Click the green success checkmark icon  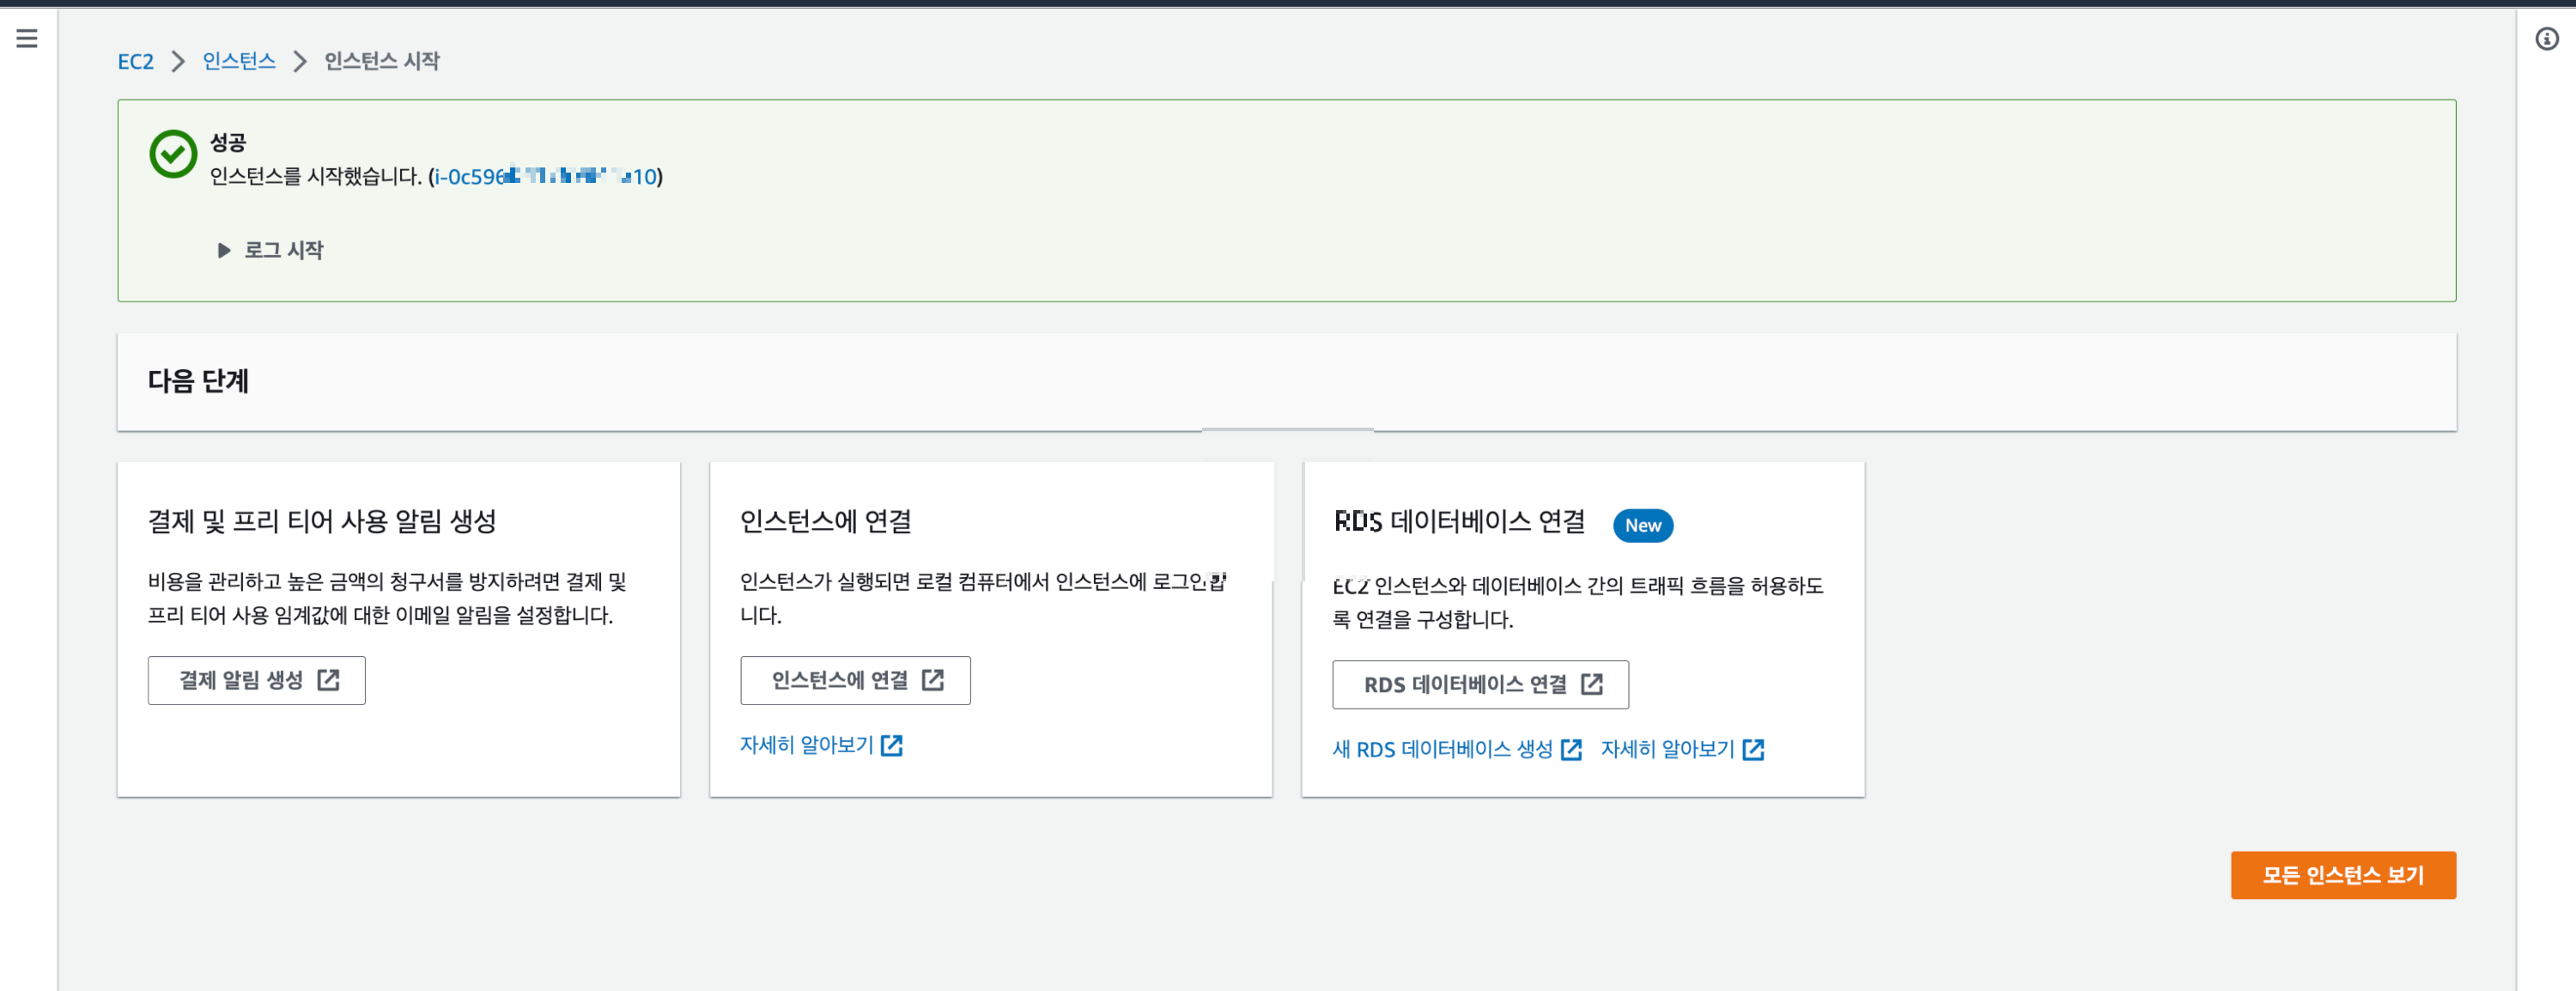(173, 154)
